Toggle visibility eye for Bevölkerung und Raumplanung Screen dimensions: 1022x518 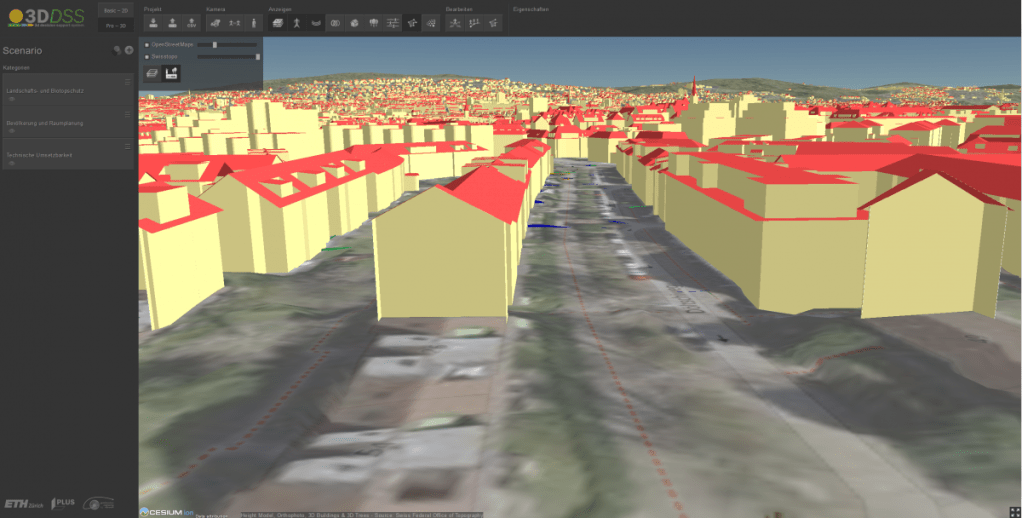point(10,131)
